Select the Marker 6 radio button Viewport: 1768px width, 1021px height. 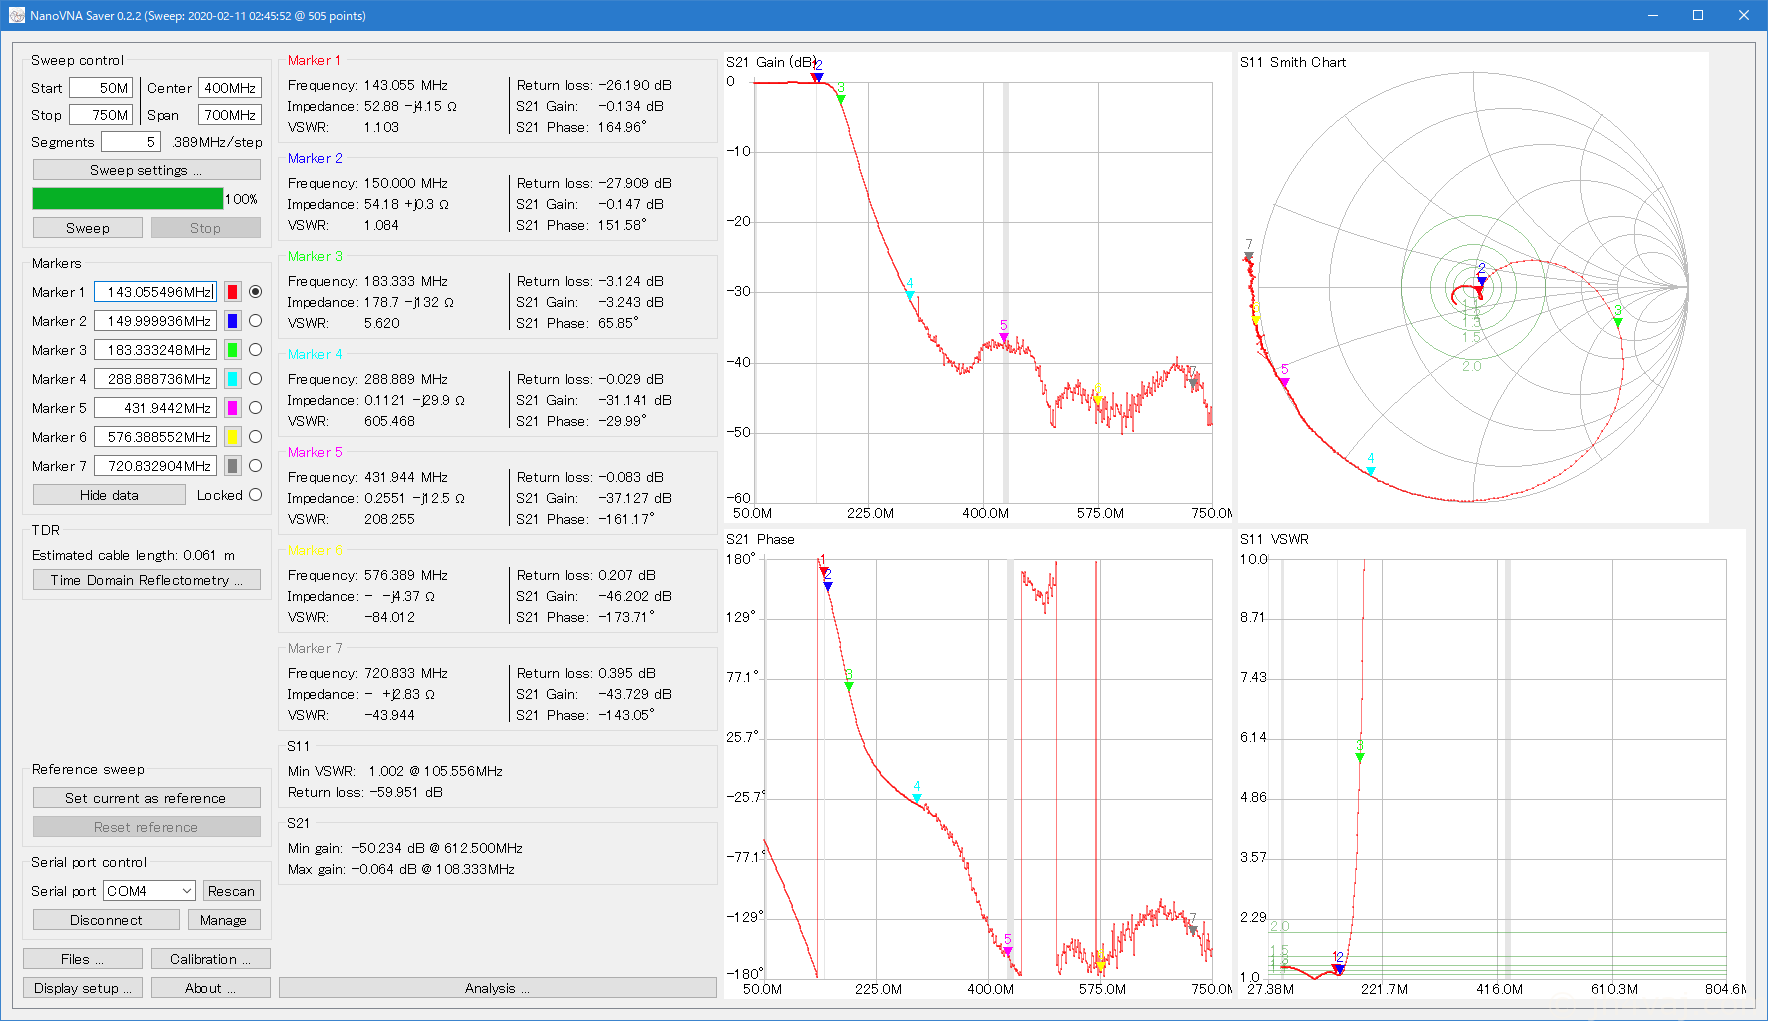[255, 437]
